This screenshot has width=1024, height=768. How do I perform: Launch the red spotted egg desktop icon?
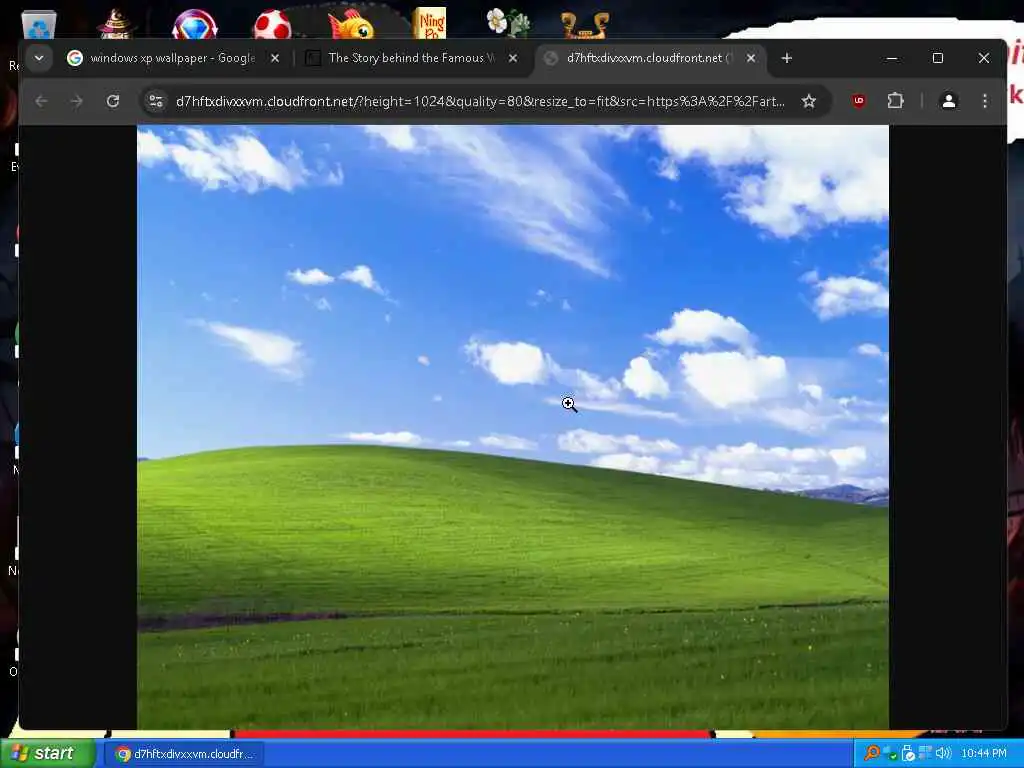[x=272, y=24]
